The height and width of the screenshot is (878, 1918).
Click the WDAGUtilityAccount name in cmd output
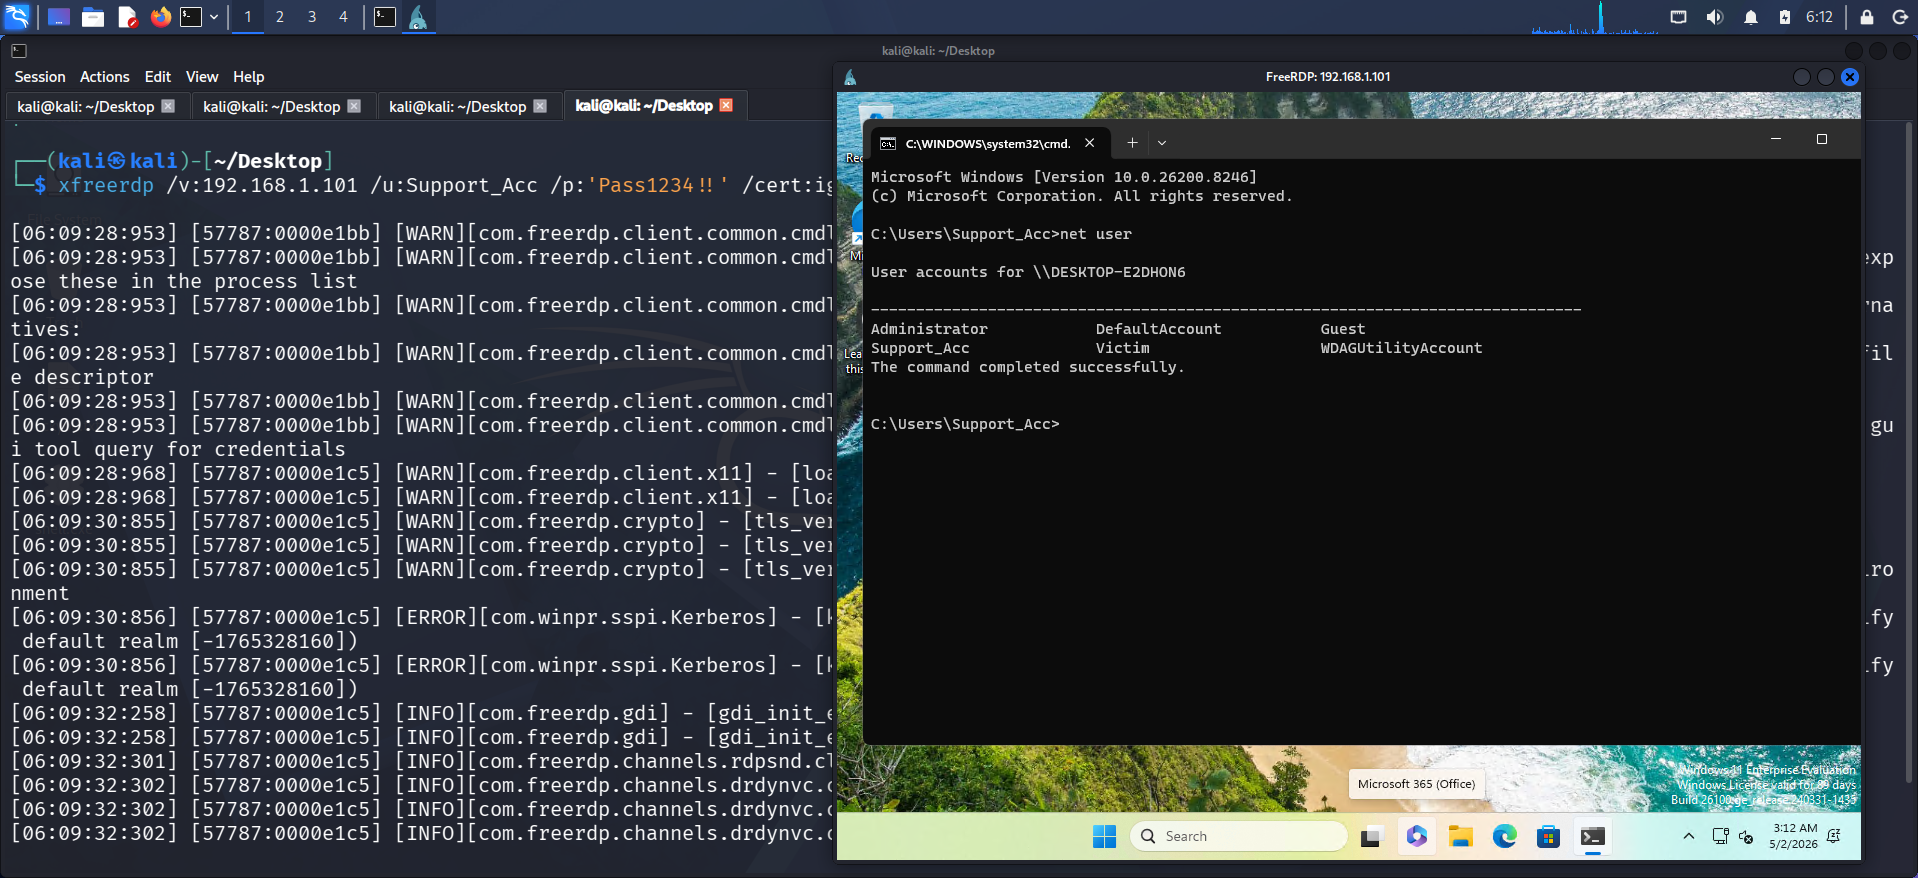pyautogui.click(x=1401, y=348)
